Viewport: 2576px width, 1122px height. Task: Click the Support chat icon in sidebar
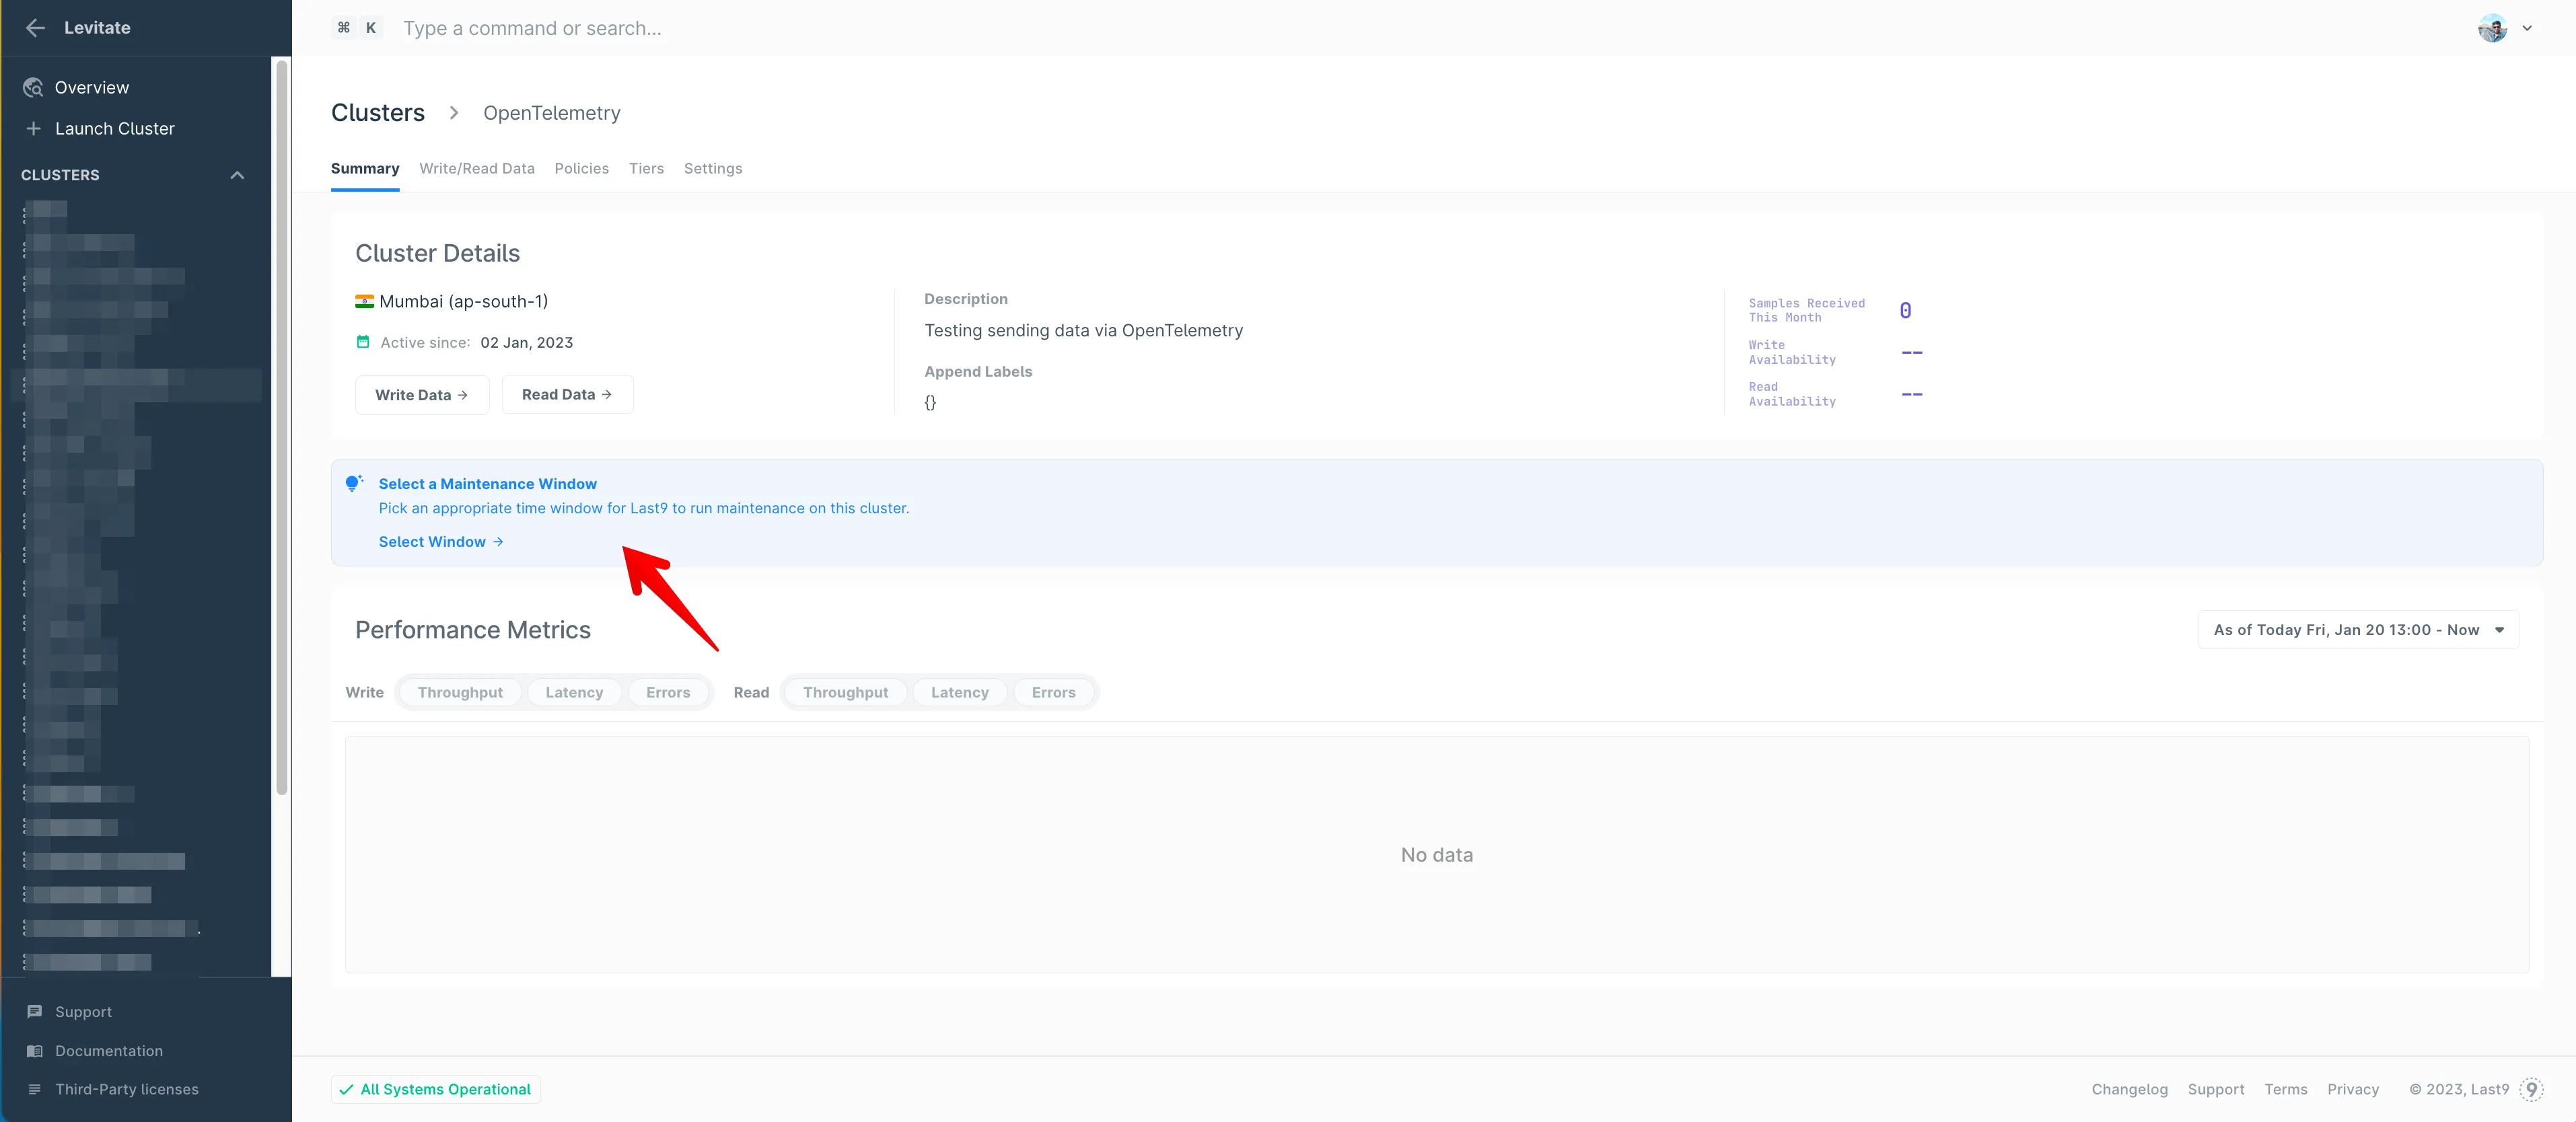tap(35, 1012)
